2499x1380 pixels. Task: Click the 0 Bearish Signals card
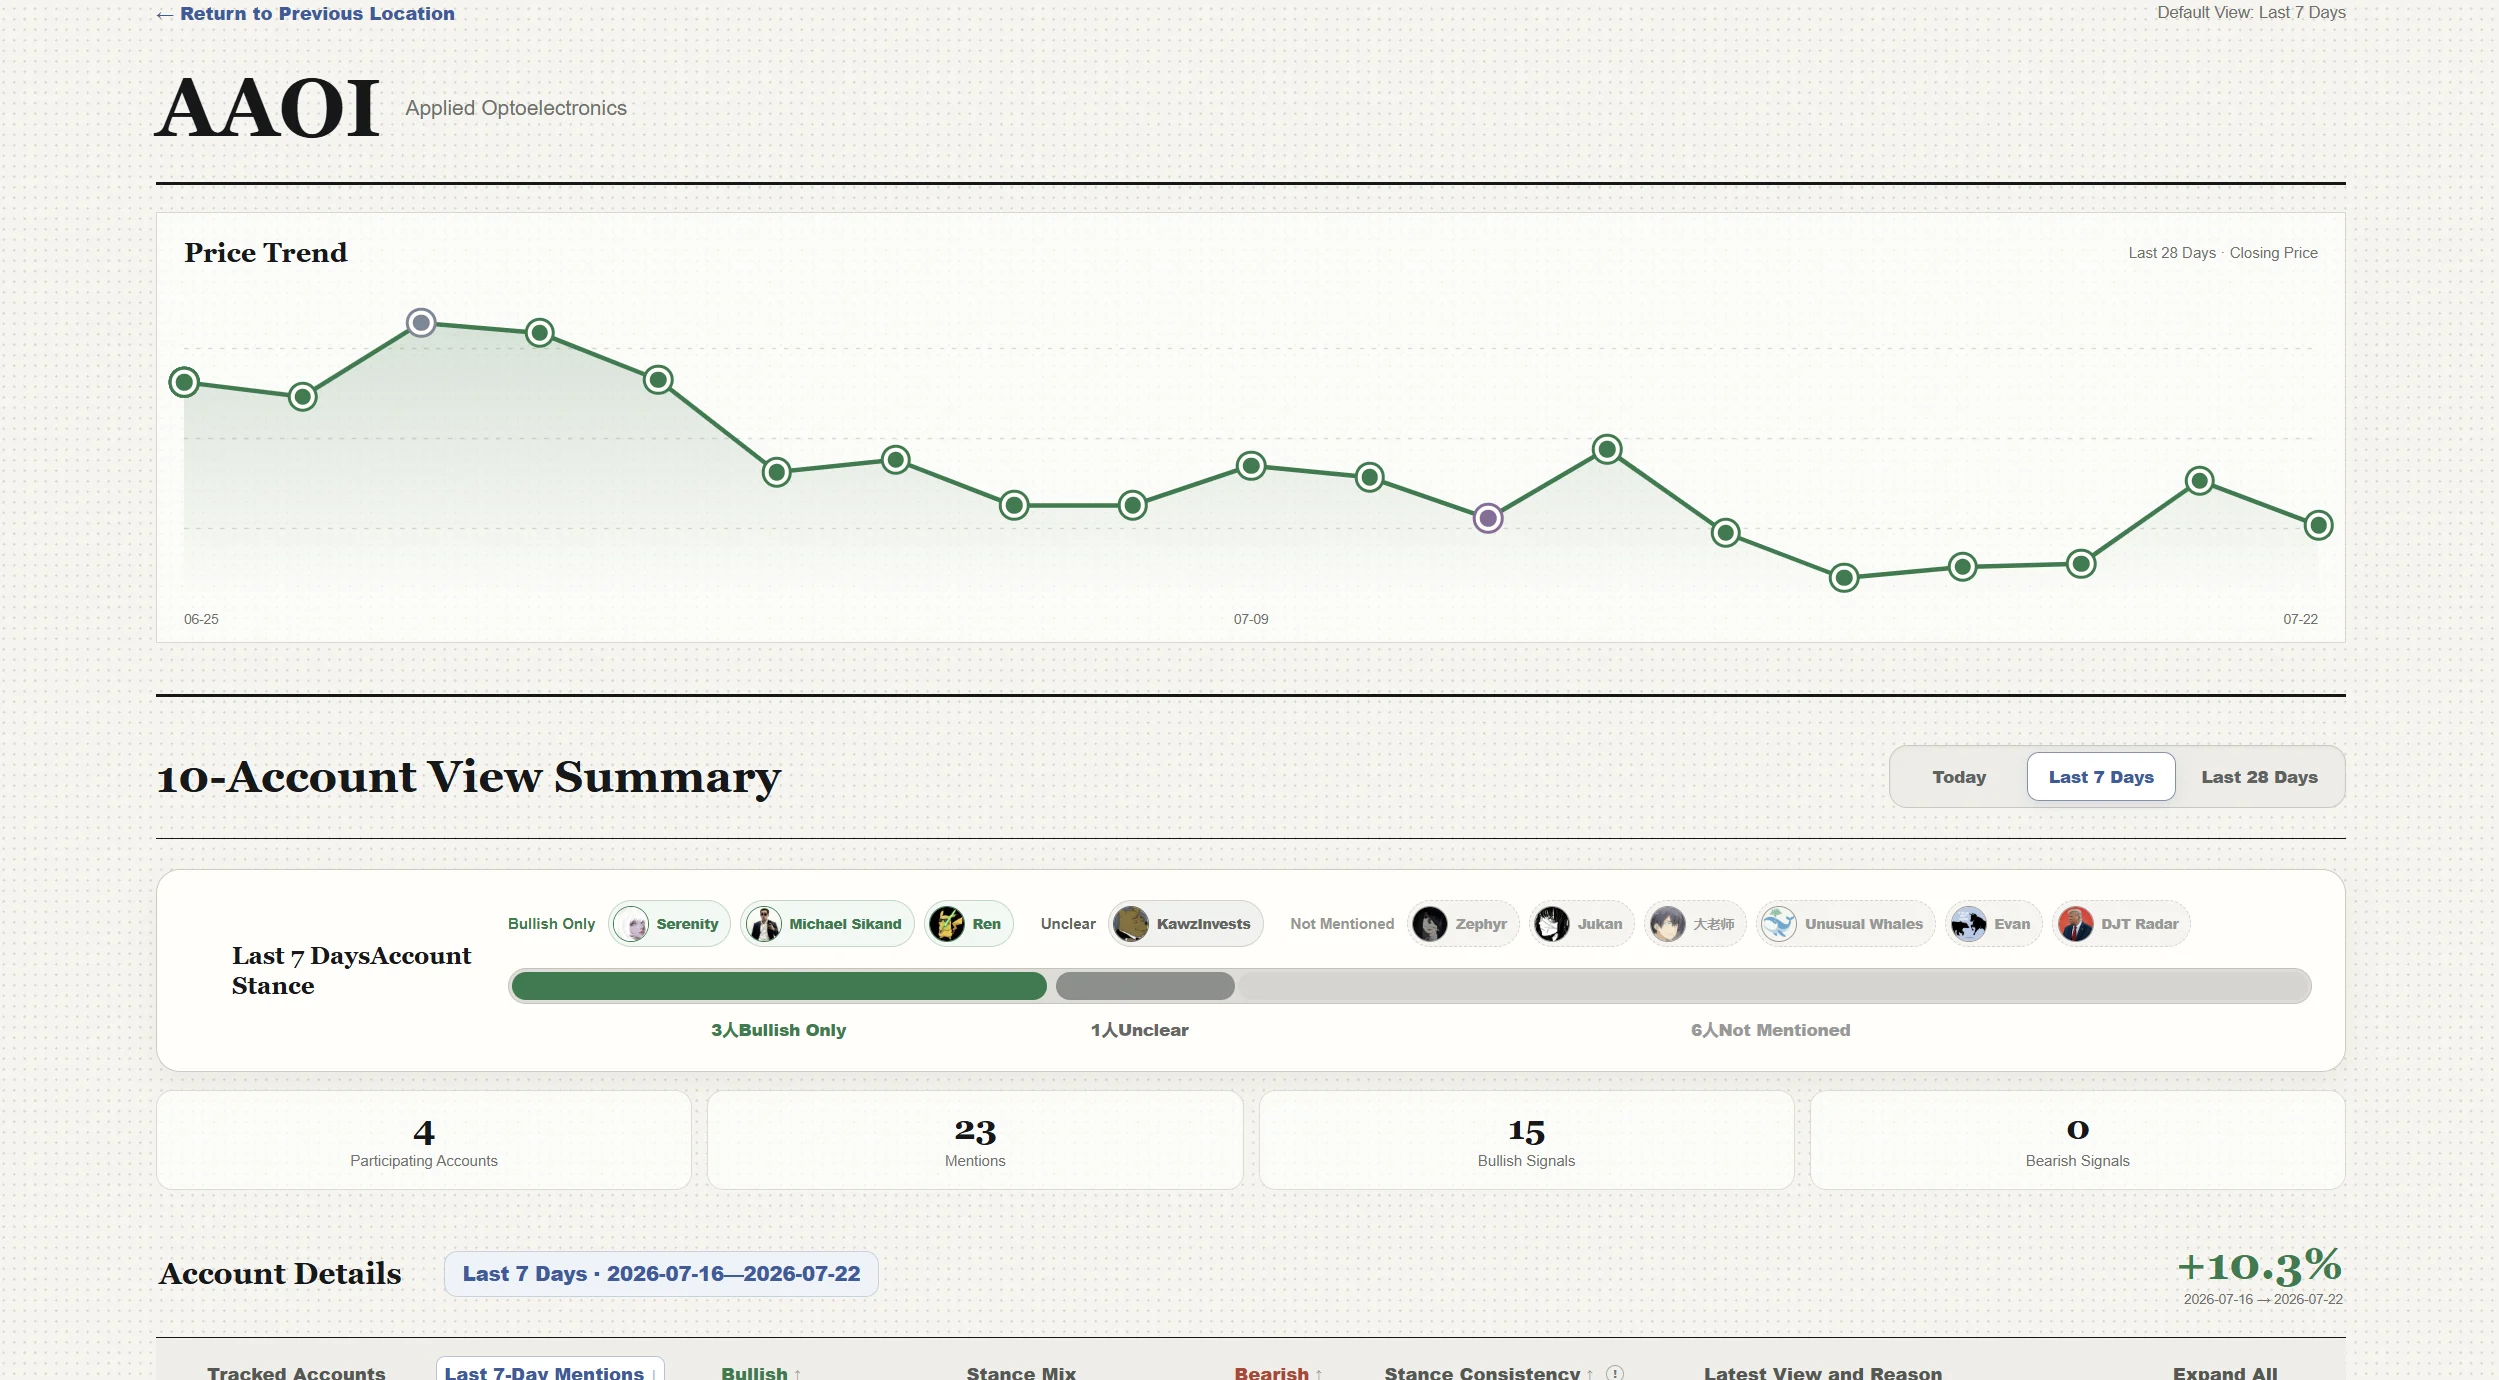tap(2077, 1140)
